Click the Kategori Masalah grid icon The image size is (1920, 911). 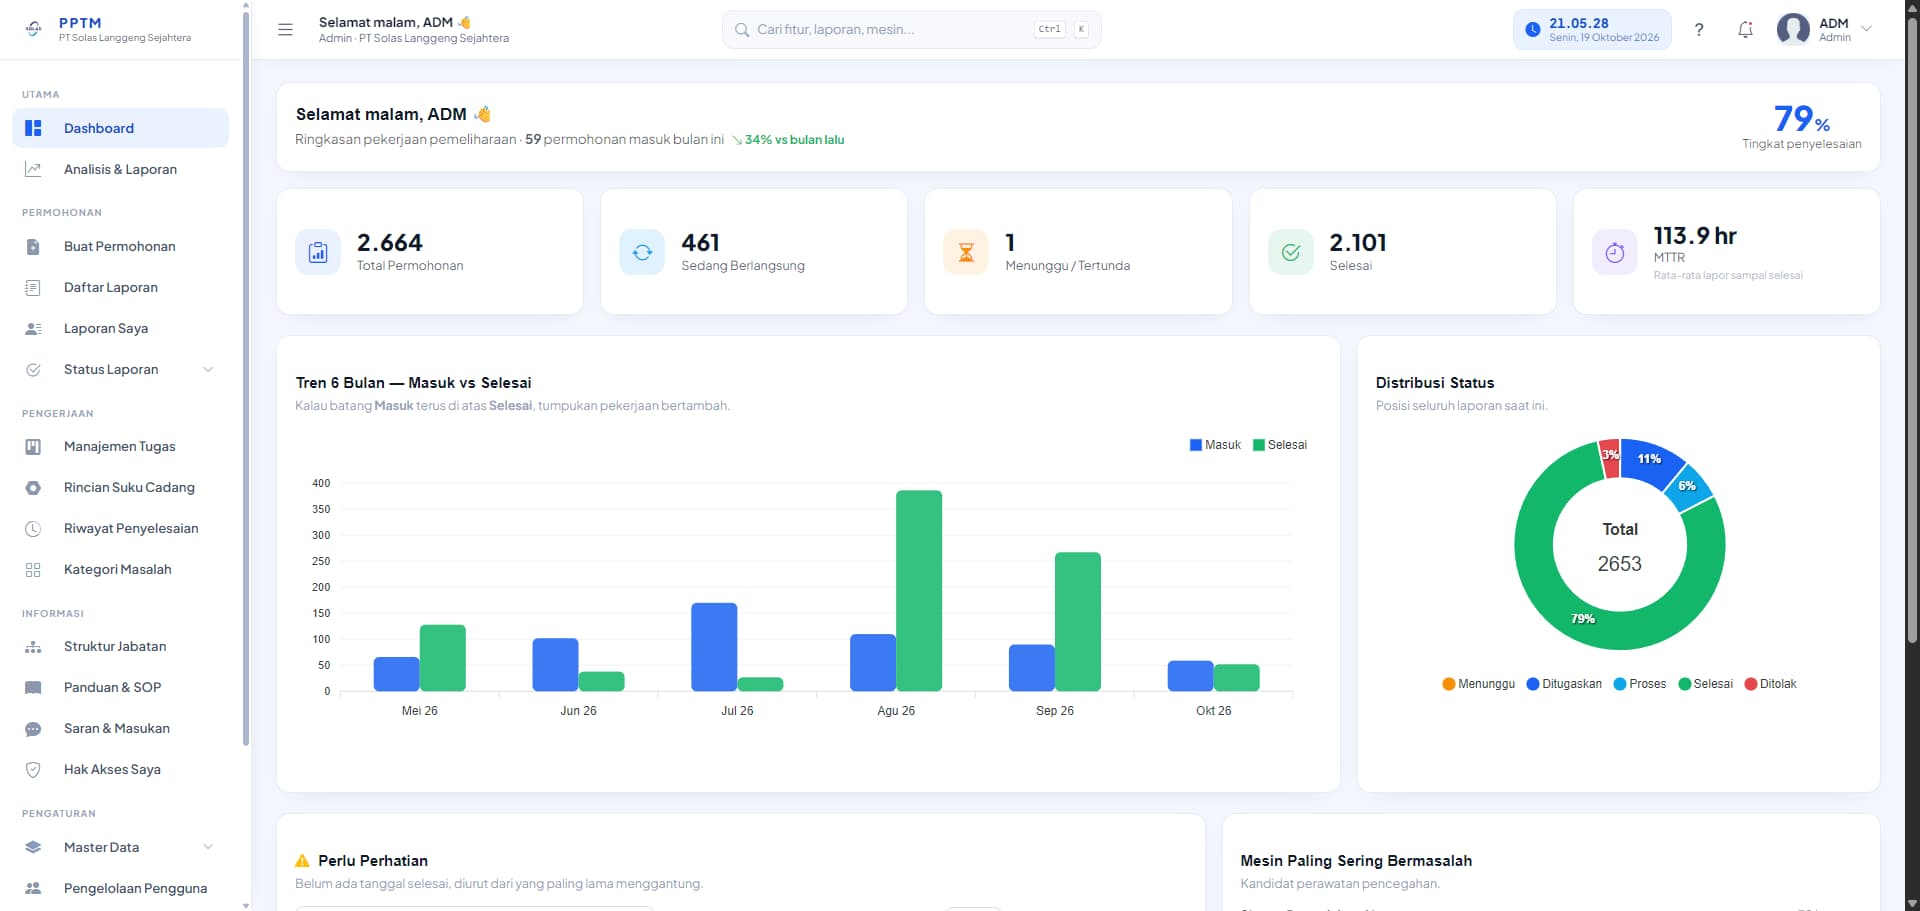click(x=33, y=569)
